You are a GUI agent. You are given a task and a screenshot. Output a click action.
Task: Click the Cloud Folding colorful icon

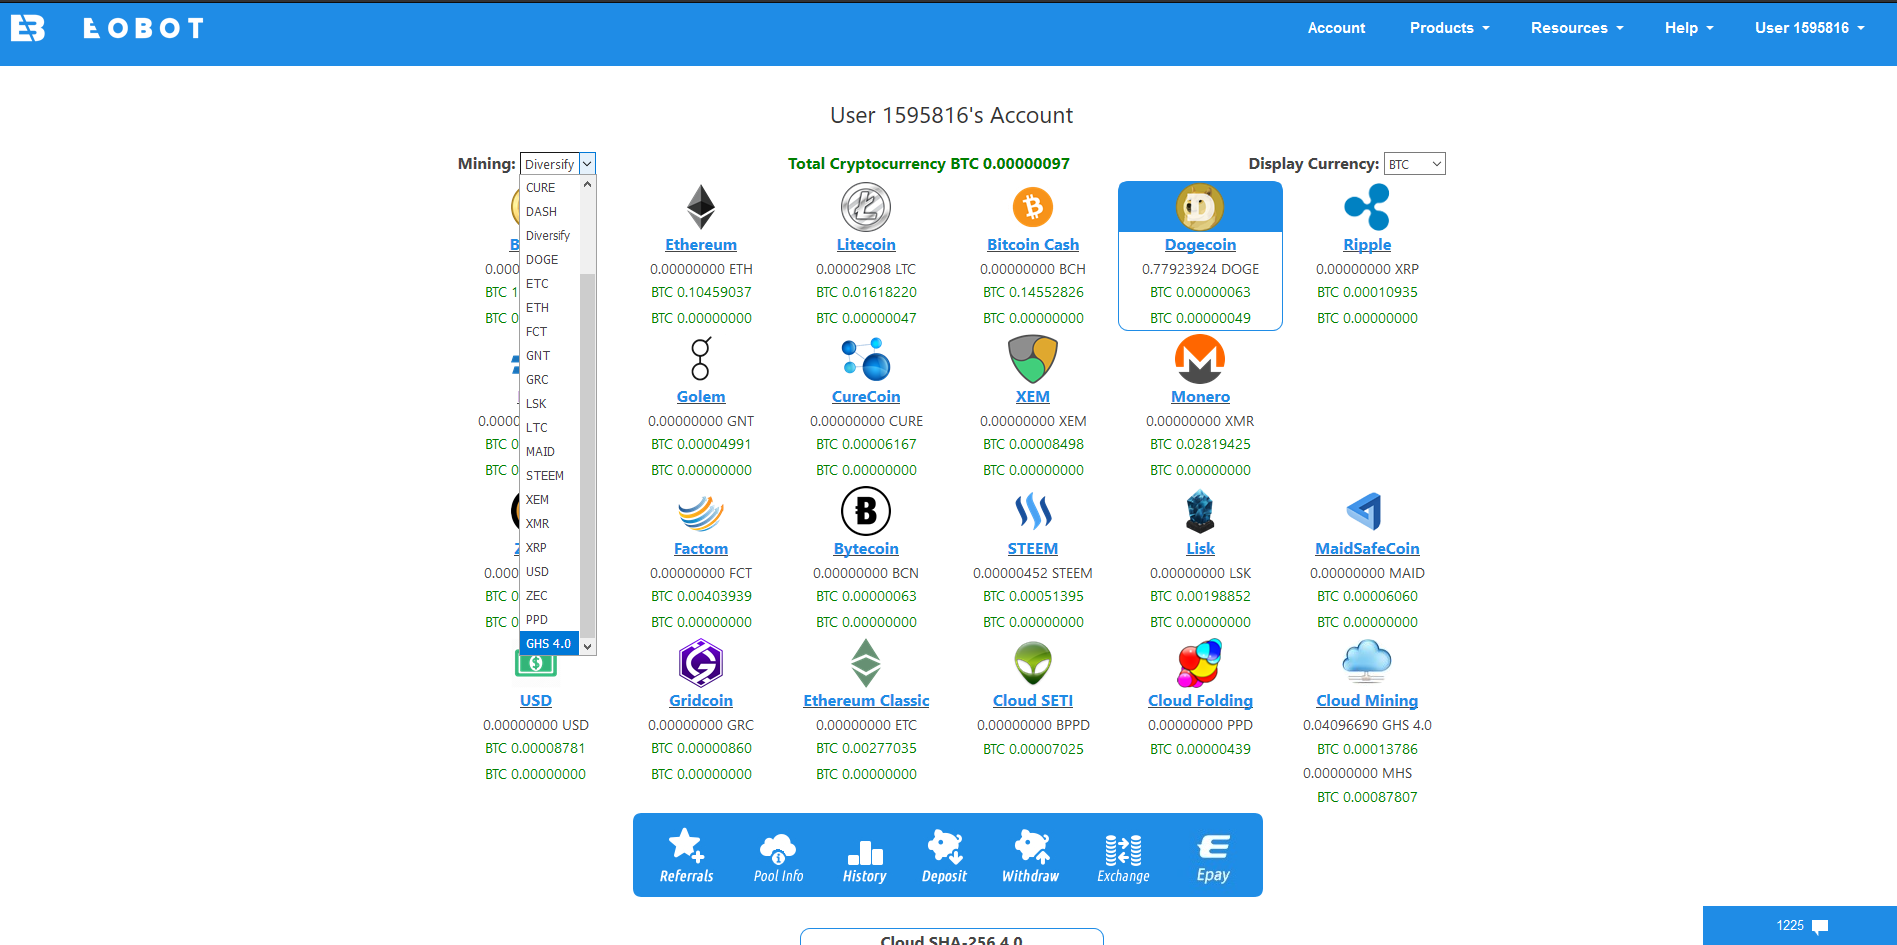coord(1200,663)
